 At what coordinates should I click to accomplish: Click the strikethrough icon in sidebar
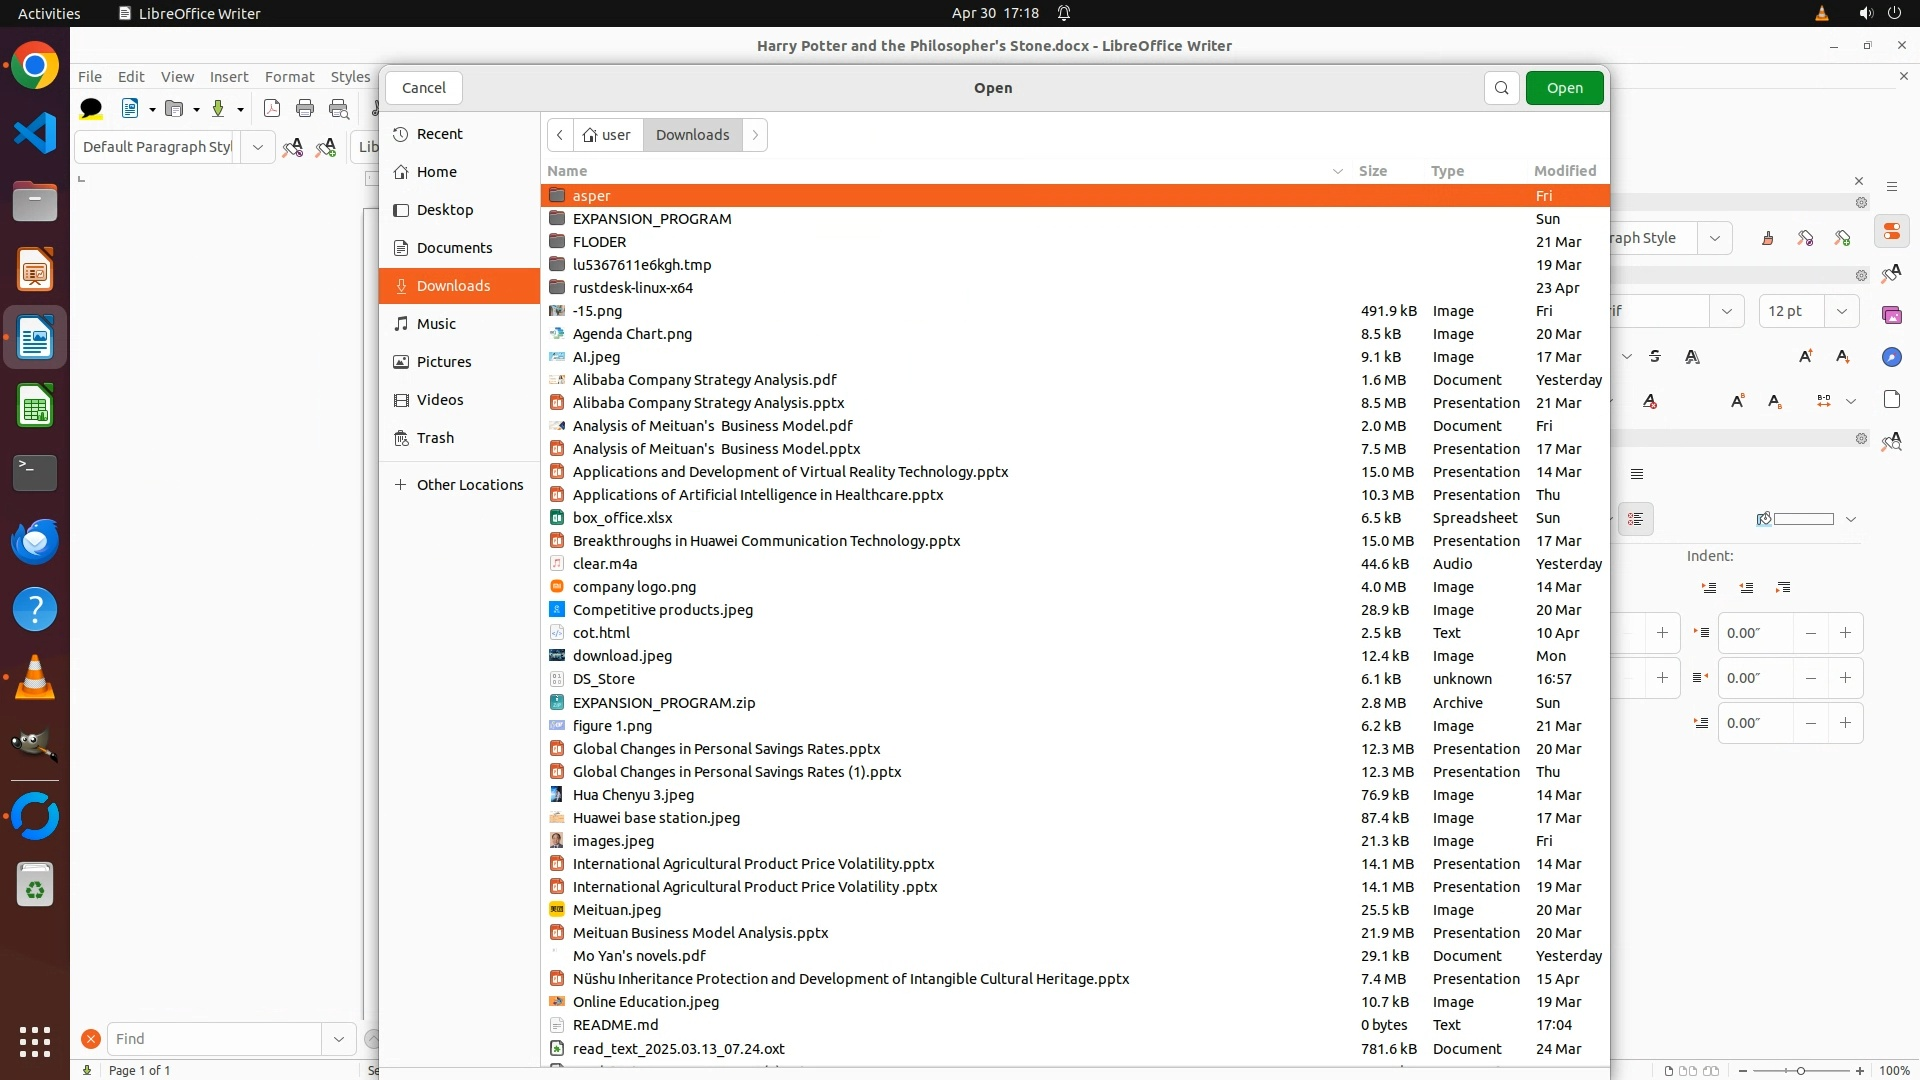click(1655, 357)
